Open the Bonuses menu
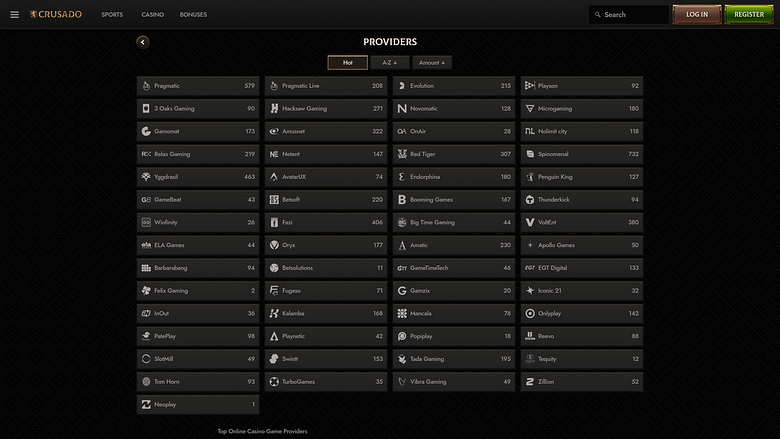780x439 pixels. pos(193,14)
